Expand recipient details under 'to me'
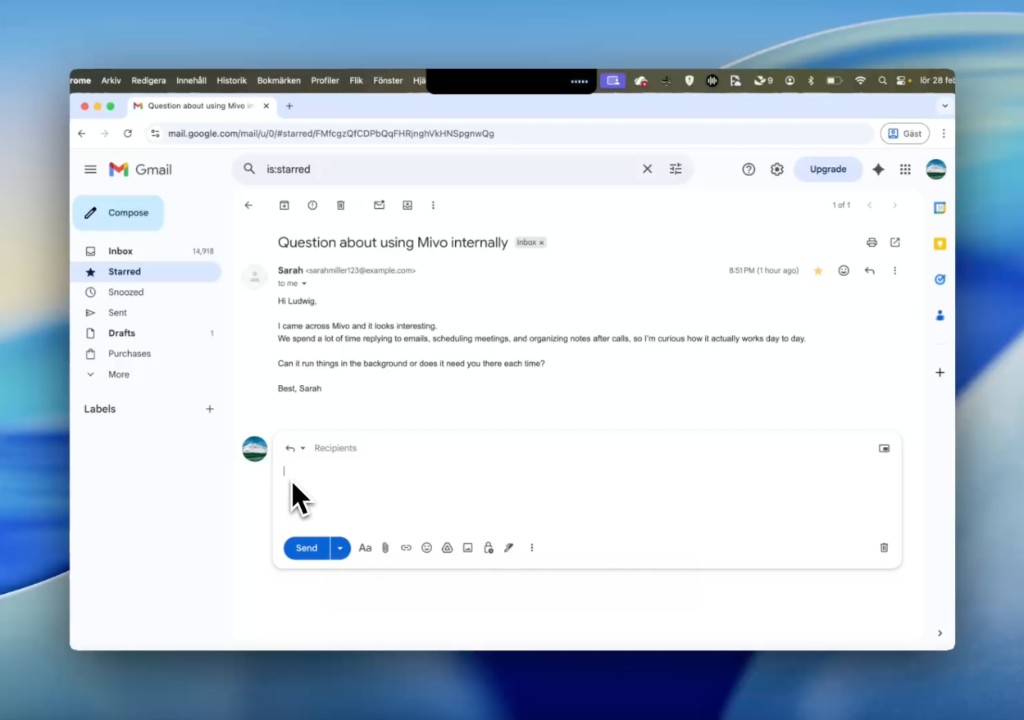Image resolution: width=1024 pixels, height=720 pixels. pos(304,284)
